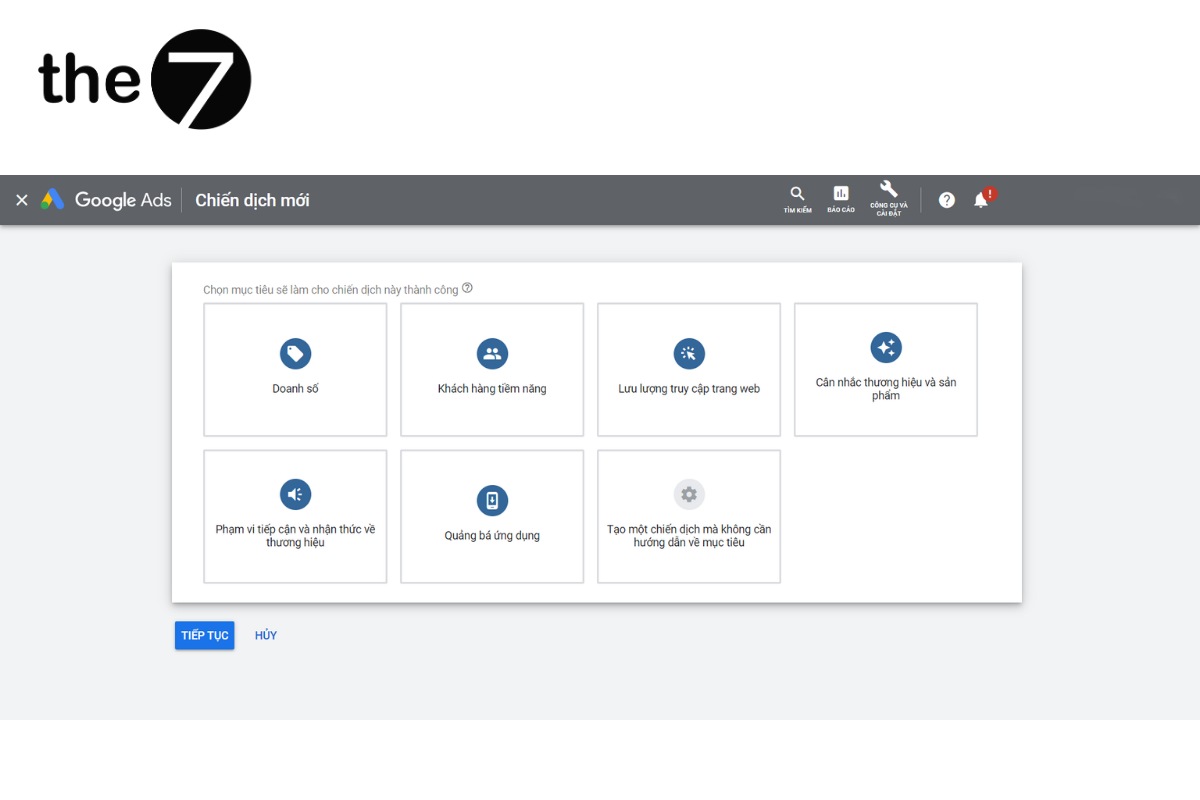The image size is (1200, 800).
Task: Open tools and settings wrench icon
Action: coord(888,191)
